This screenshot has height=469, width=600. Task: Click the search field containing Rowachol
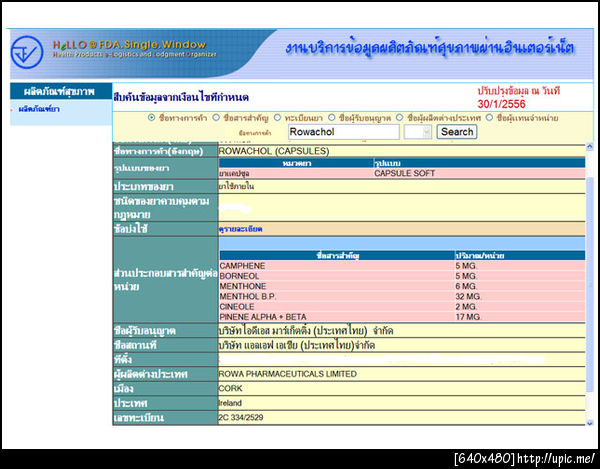tap(343, 132)
